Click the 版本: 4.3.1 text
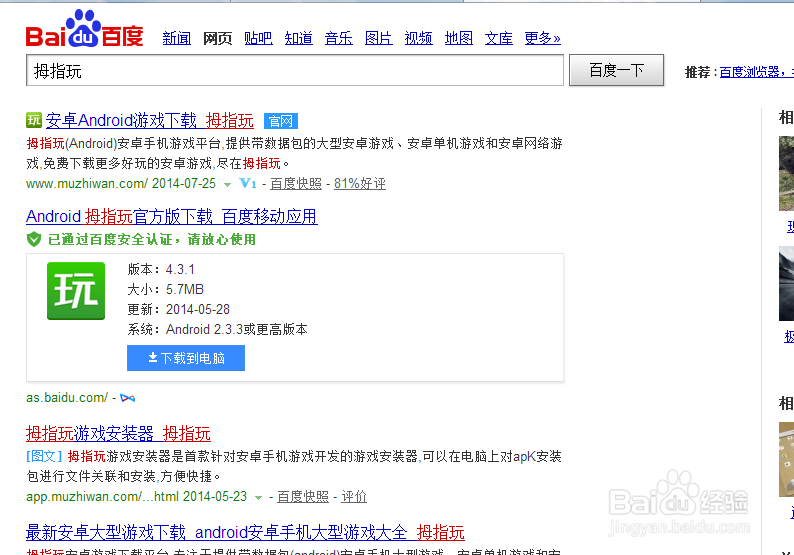This screenshot has height=555, width=794. point(161,269)
